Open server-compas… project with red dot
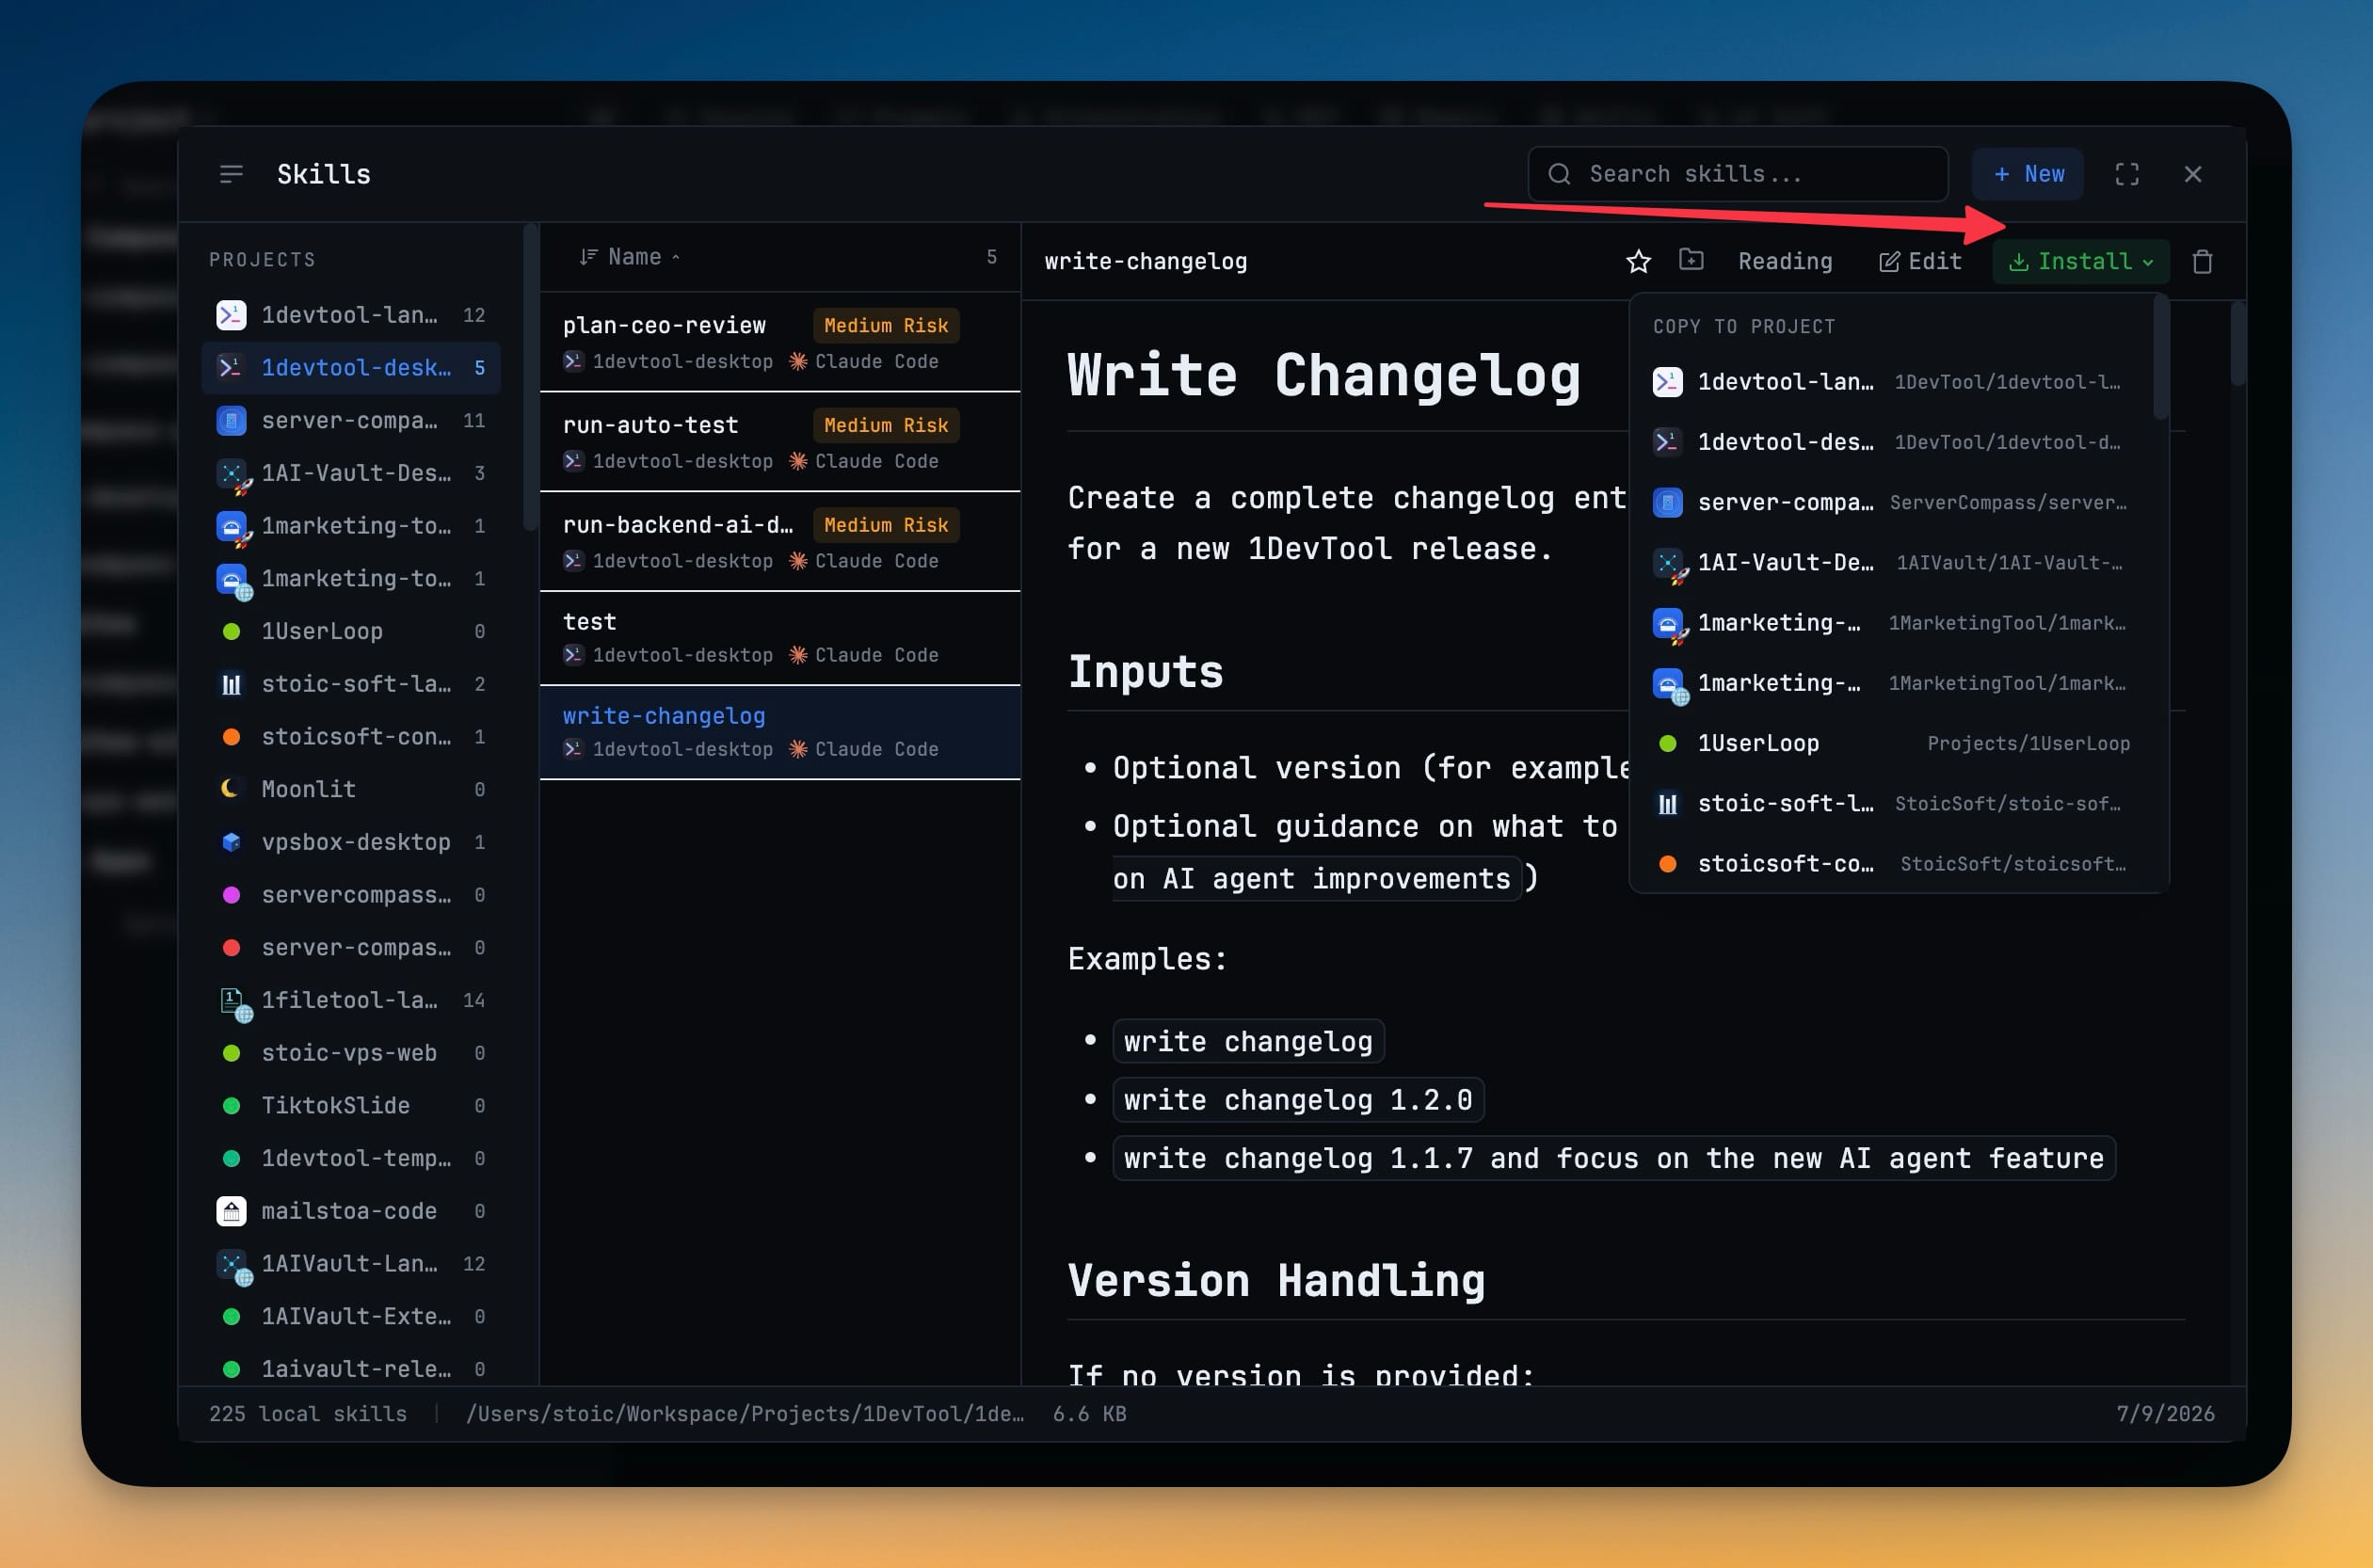2373x1568 pixels. click(x=351, y=947)
